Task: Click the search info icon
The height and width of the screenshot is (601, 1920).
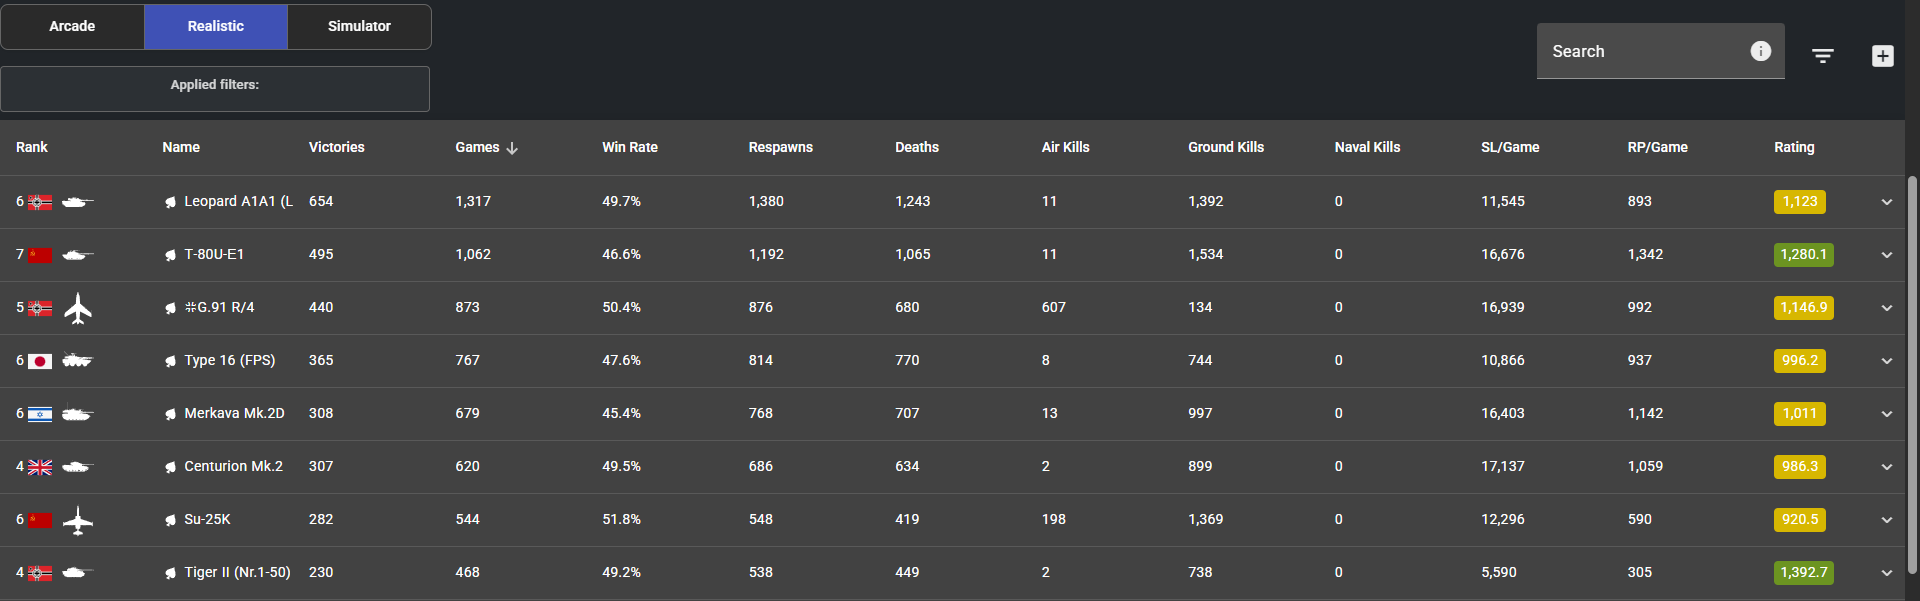Action: pyautogui.click(x=1760, y=51)
